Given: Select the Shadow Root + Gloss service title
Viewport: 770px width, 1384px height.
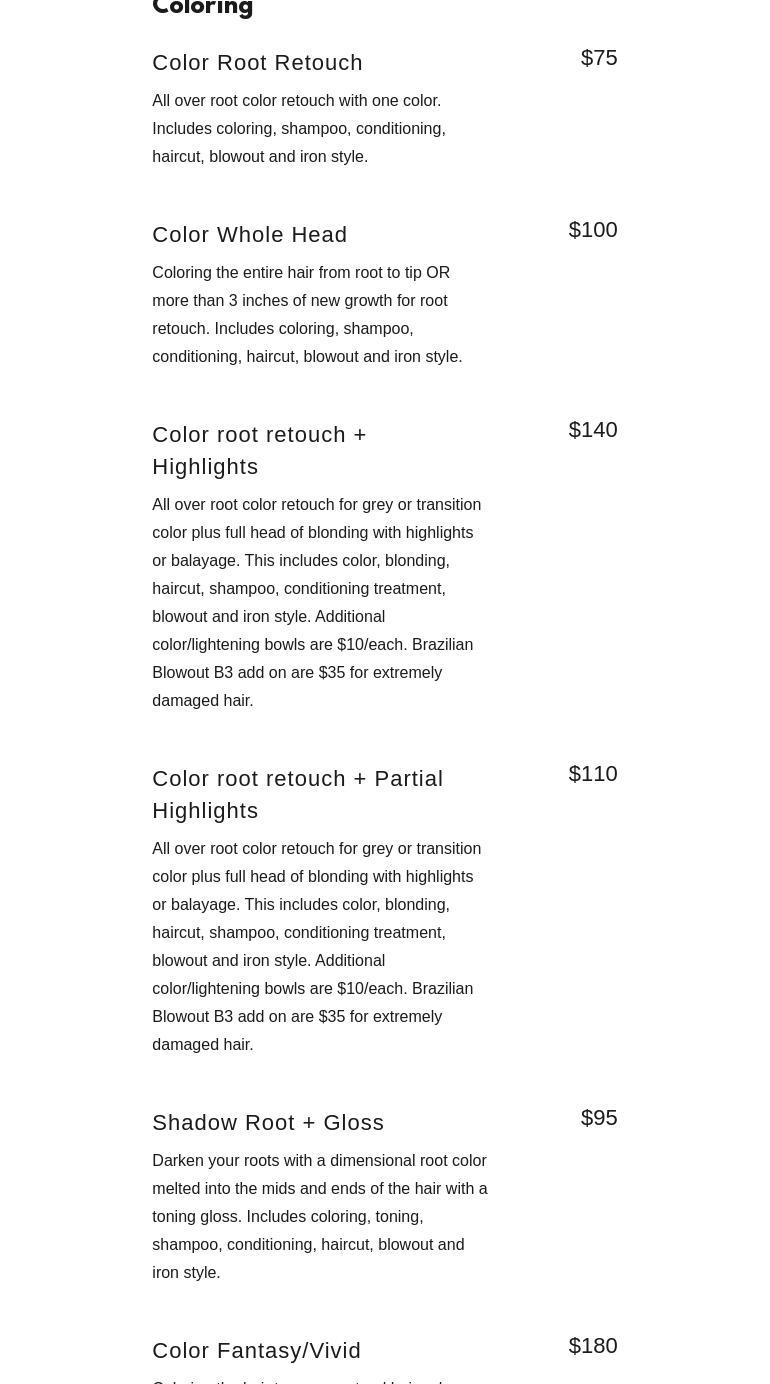Looking at the screenshot, I should pos(268,1122).
